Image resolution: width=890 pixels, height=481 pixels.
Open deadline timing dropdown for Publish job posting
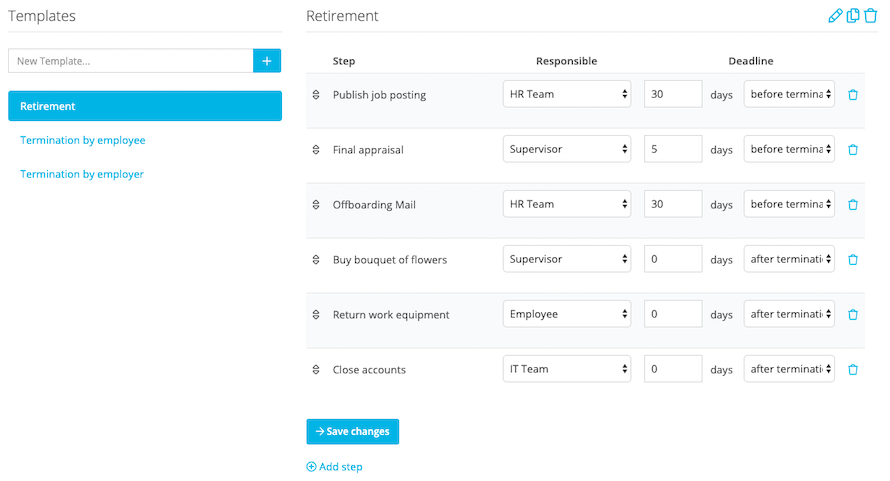click(789, 94)
